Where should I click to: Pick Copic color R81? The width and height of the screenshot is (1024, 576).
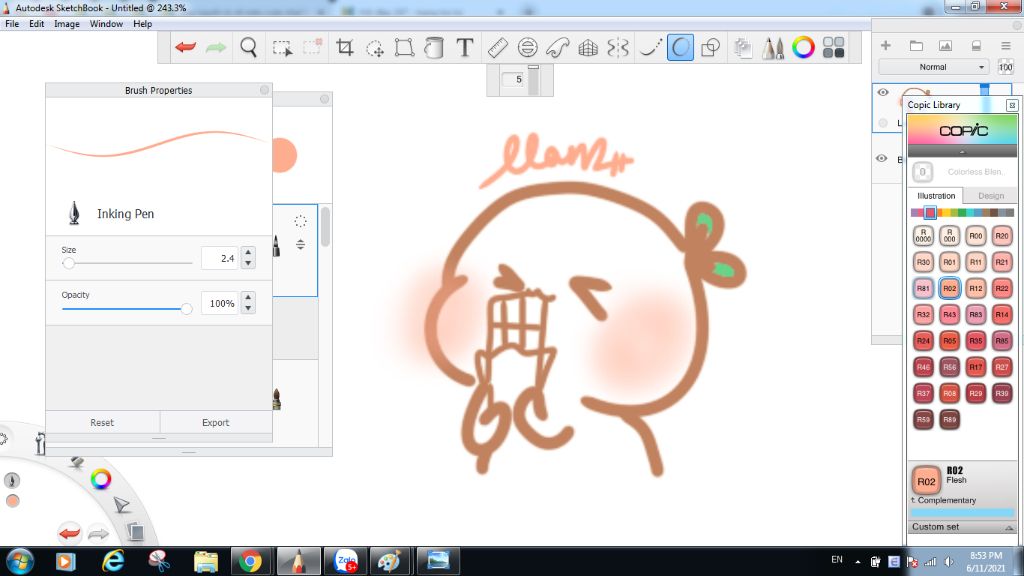tap(923, 288)
